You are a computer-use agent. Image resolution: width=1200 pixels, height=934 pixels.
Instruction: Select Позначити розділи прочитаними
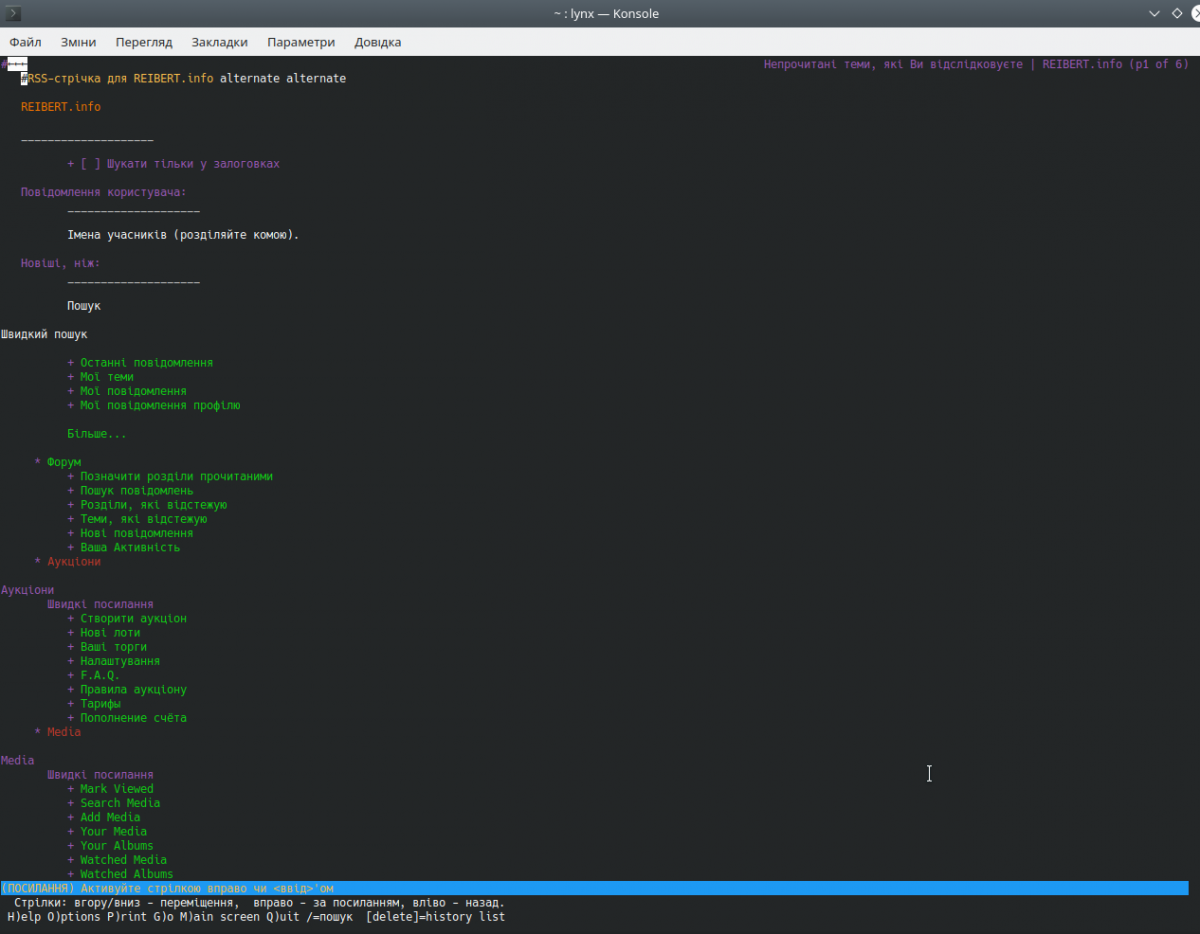[177, 477]
